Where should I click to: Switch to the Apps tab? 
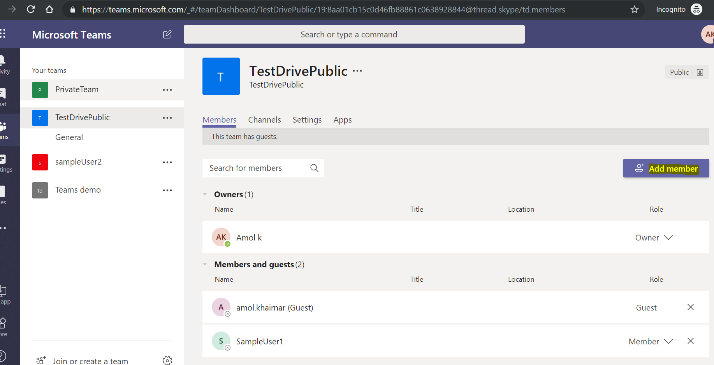pos(342,120)
